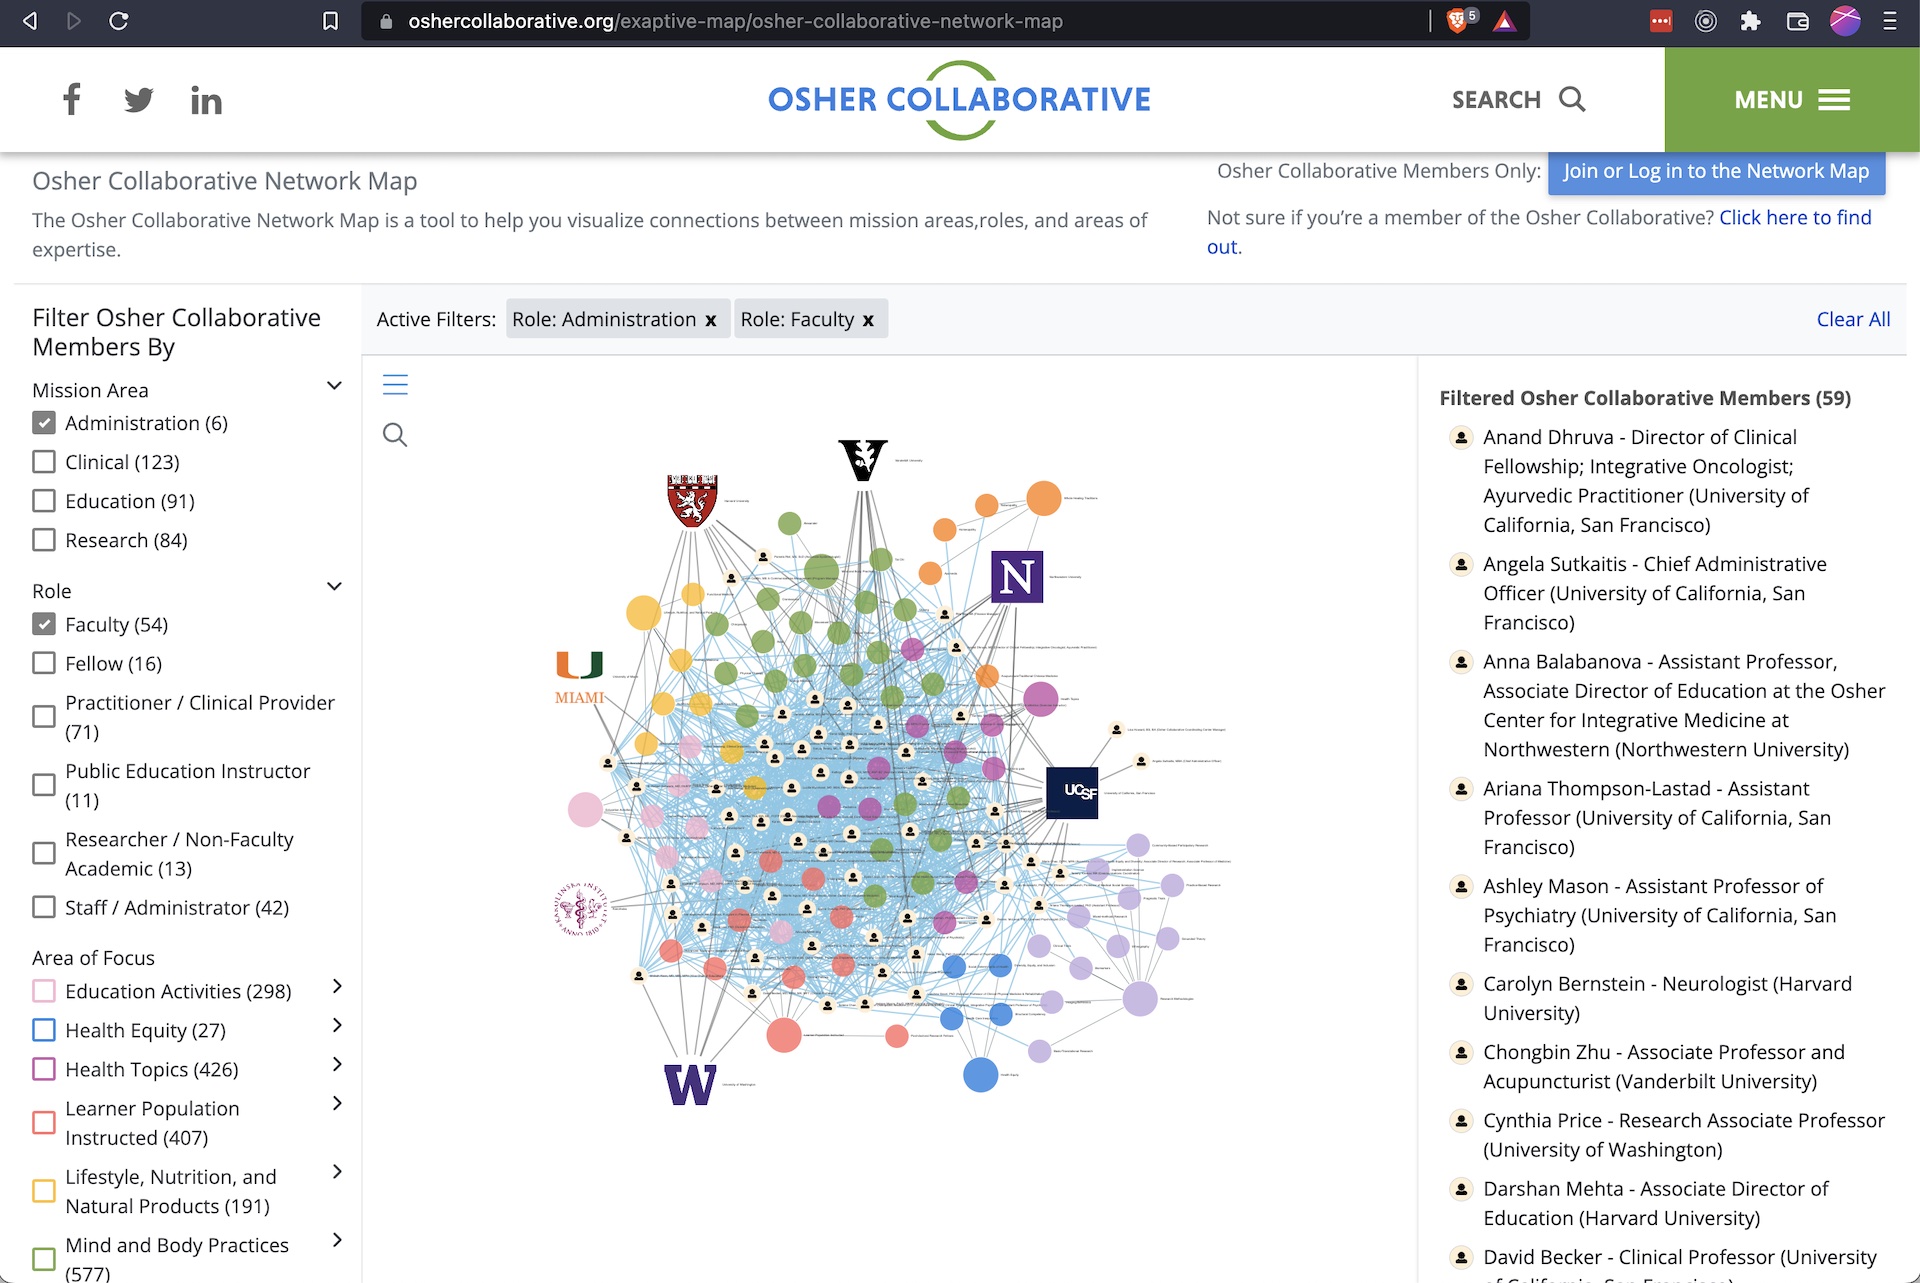Check Staff / Administrator (42)
Viewport: 1920px width, 1283px height.
pyautogui.click(x=44, y=907)
